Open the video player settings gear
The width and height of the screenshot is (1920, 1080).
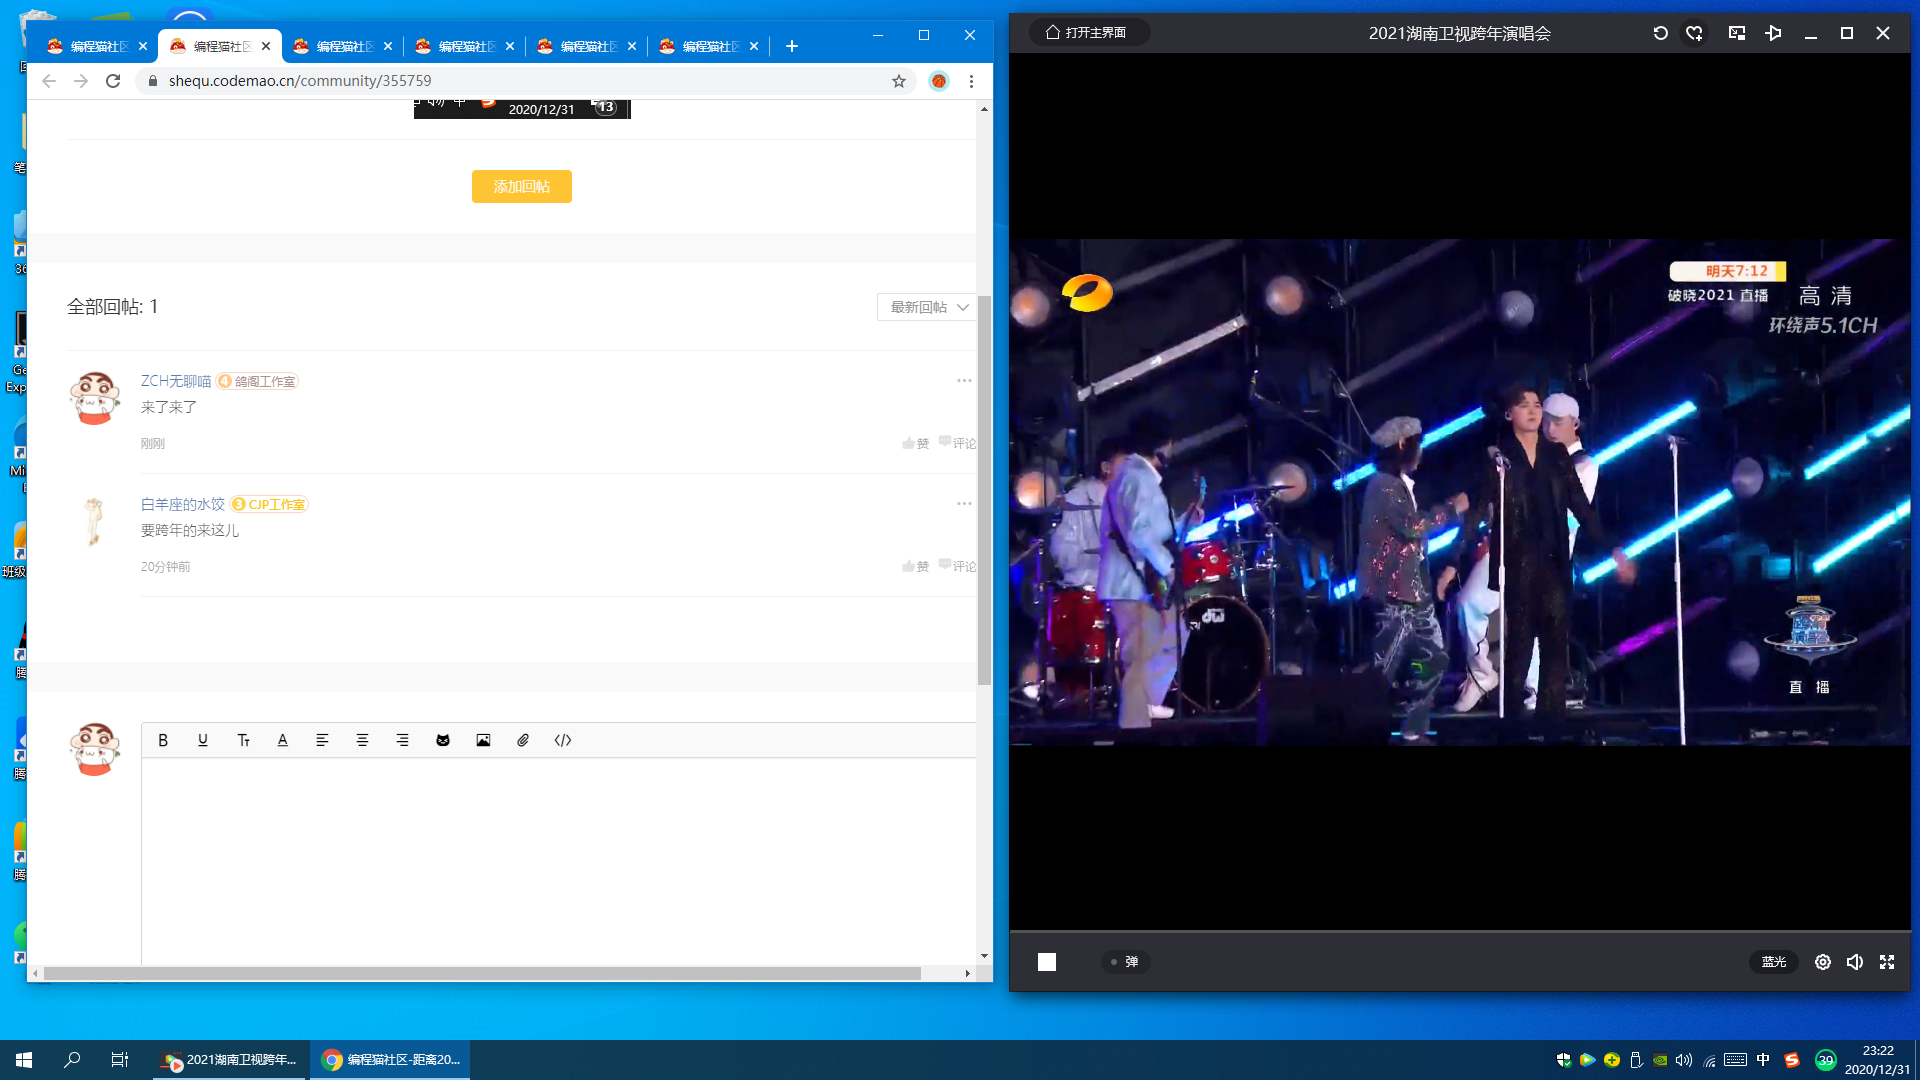[1823, 962]
